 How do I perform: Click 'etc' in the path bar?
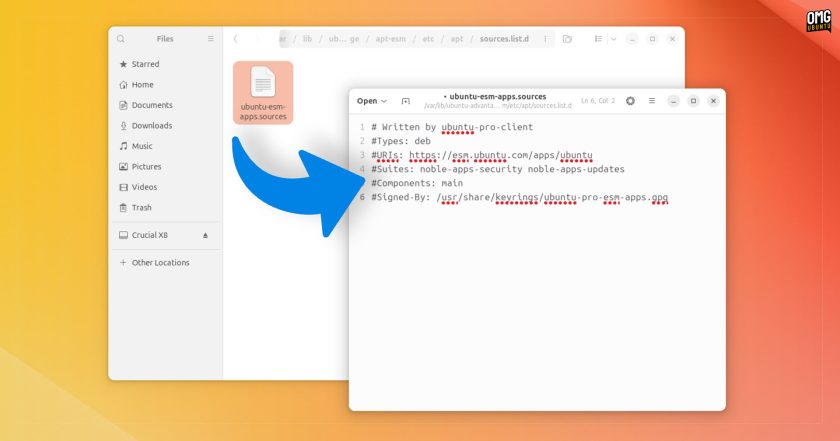(428, 39)
